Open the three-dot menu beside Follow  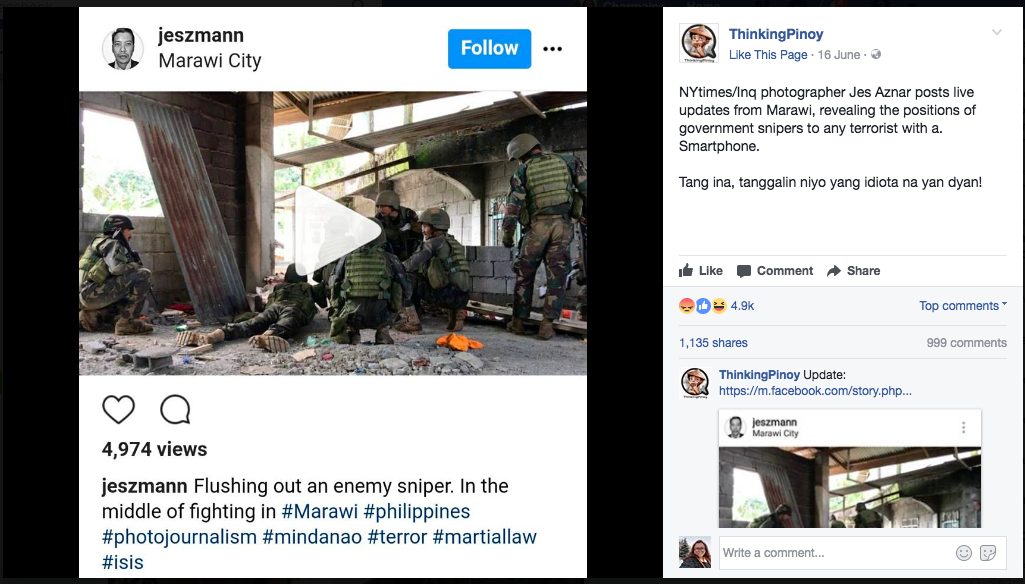click(552, 49)
